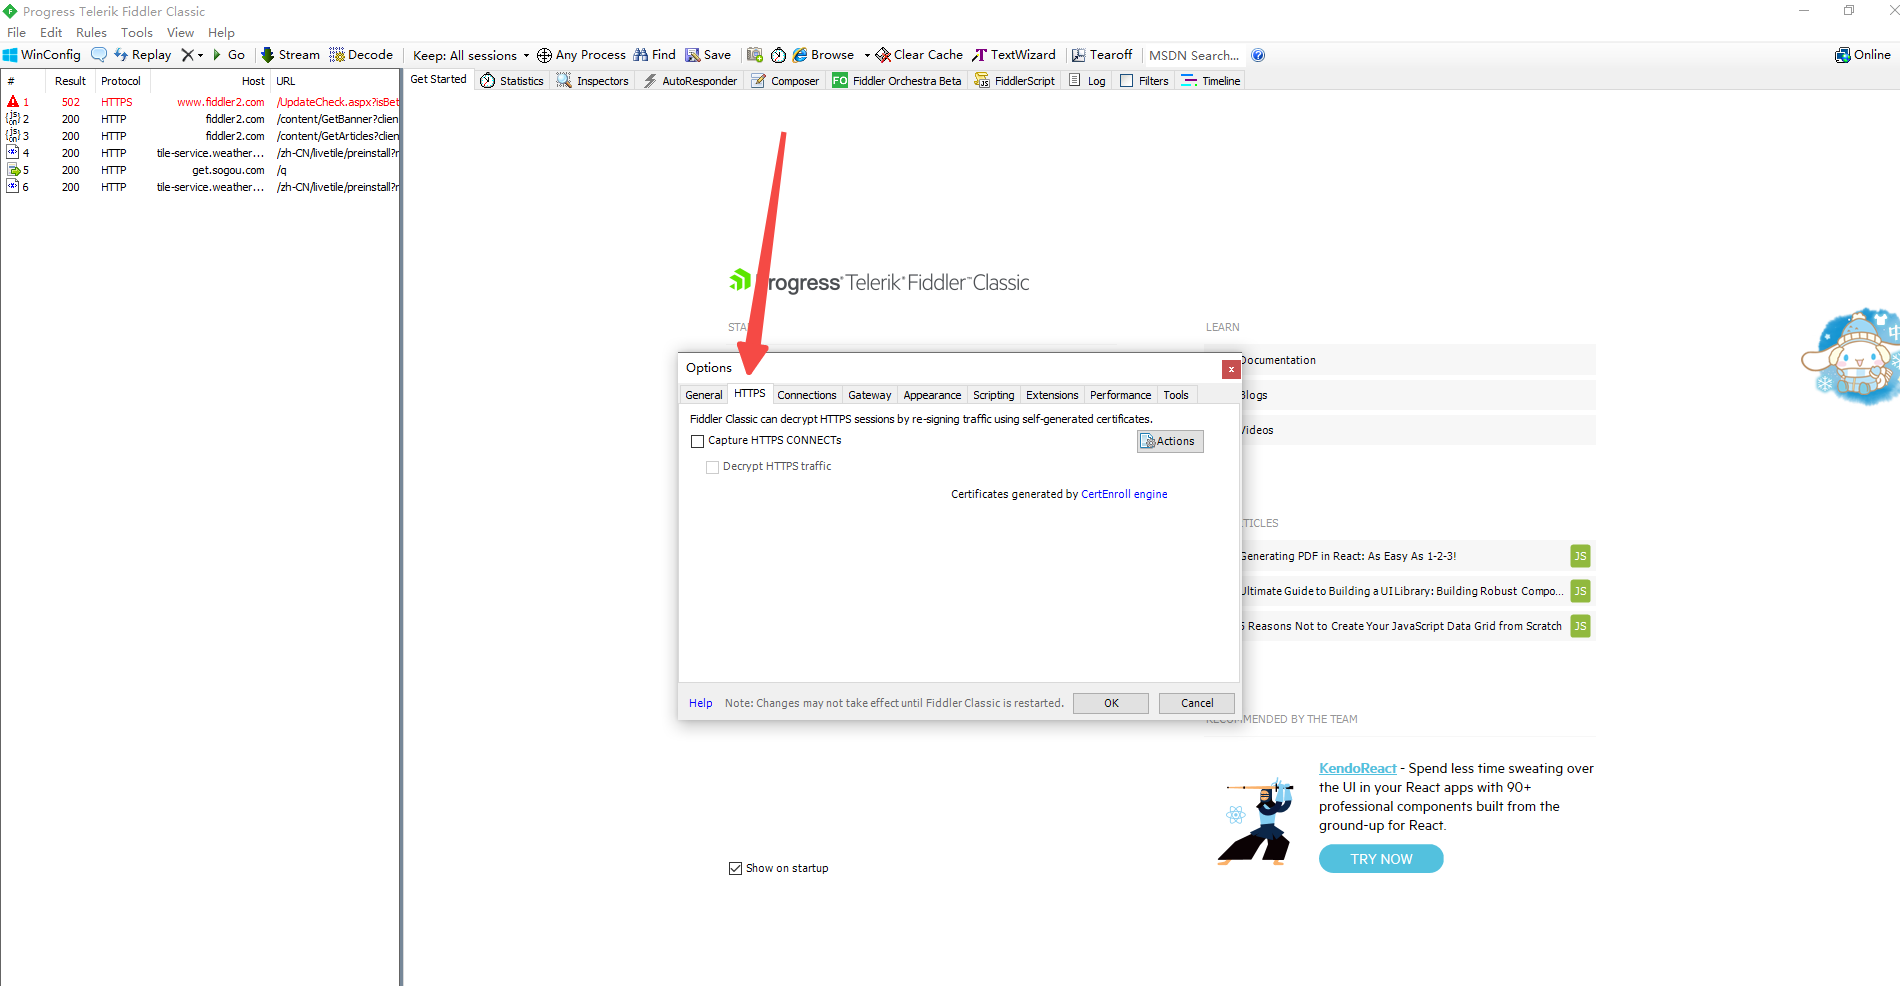The image size is (1900, 986).
Task: Select the Appearance tab in Options
Action: coord(932,395)
